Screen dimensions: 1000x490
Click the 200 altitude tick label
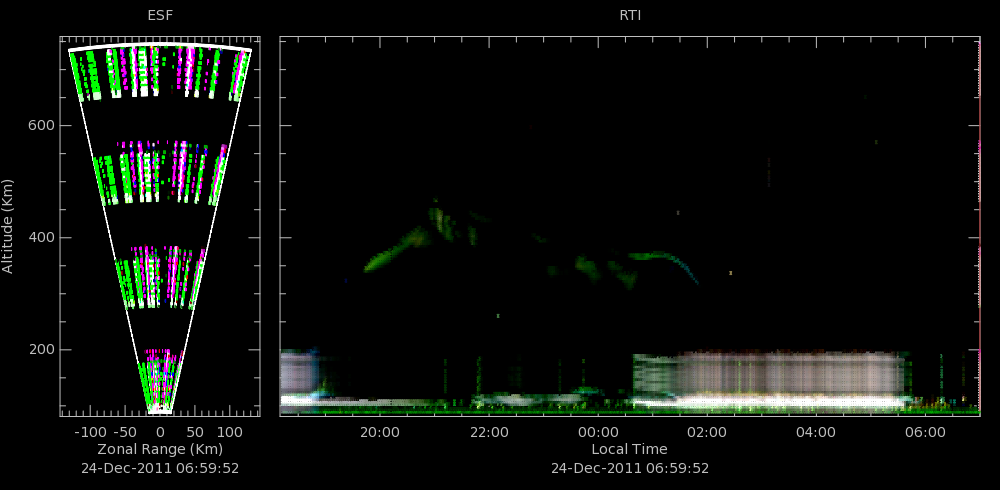pyautogui.click(x=40, y=350)
